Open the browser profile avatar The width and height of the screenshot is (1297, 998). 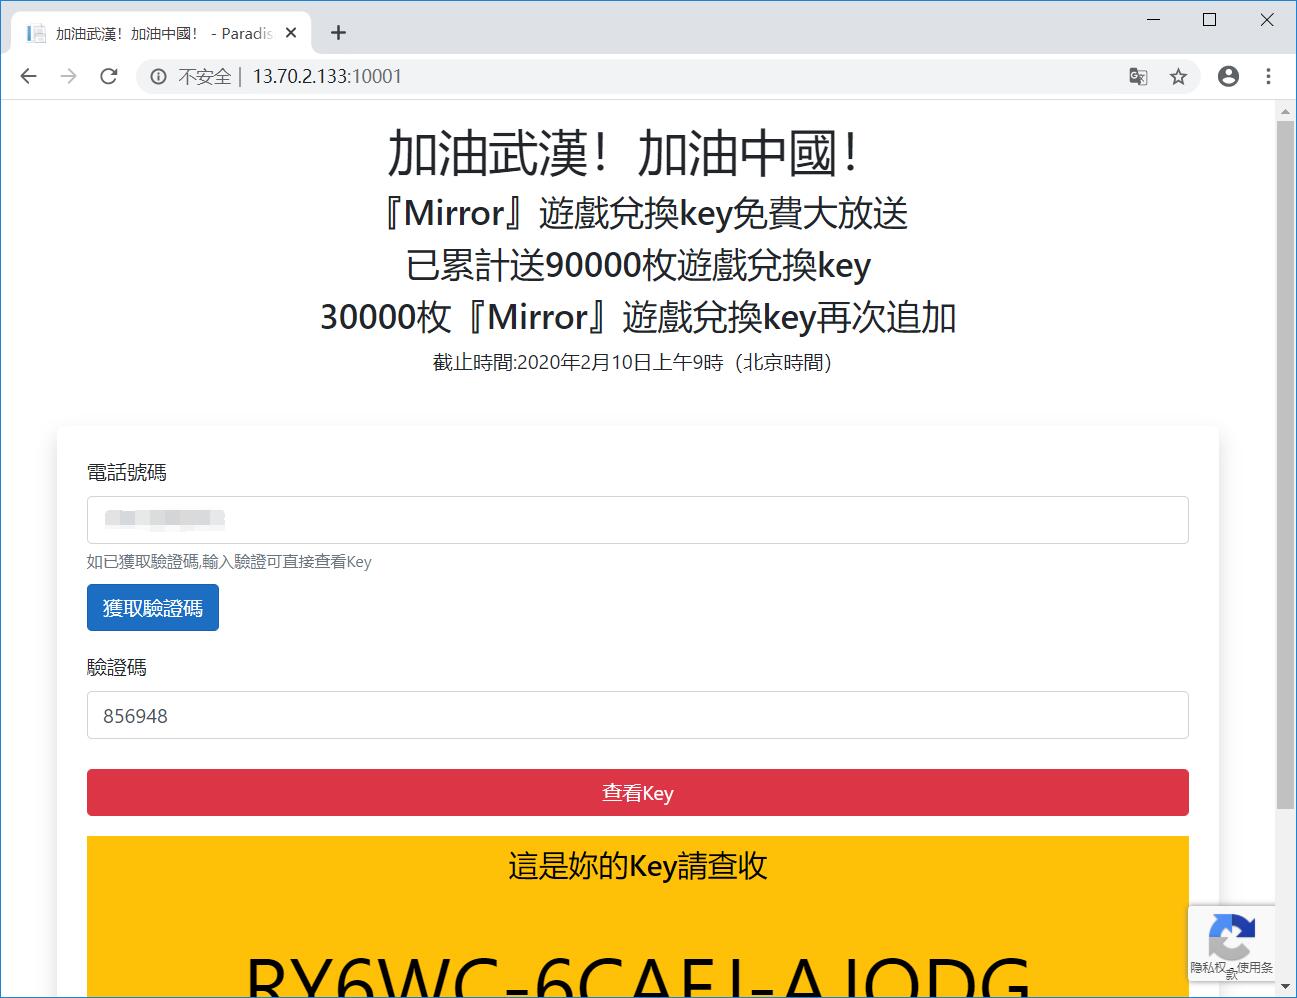1228,76
